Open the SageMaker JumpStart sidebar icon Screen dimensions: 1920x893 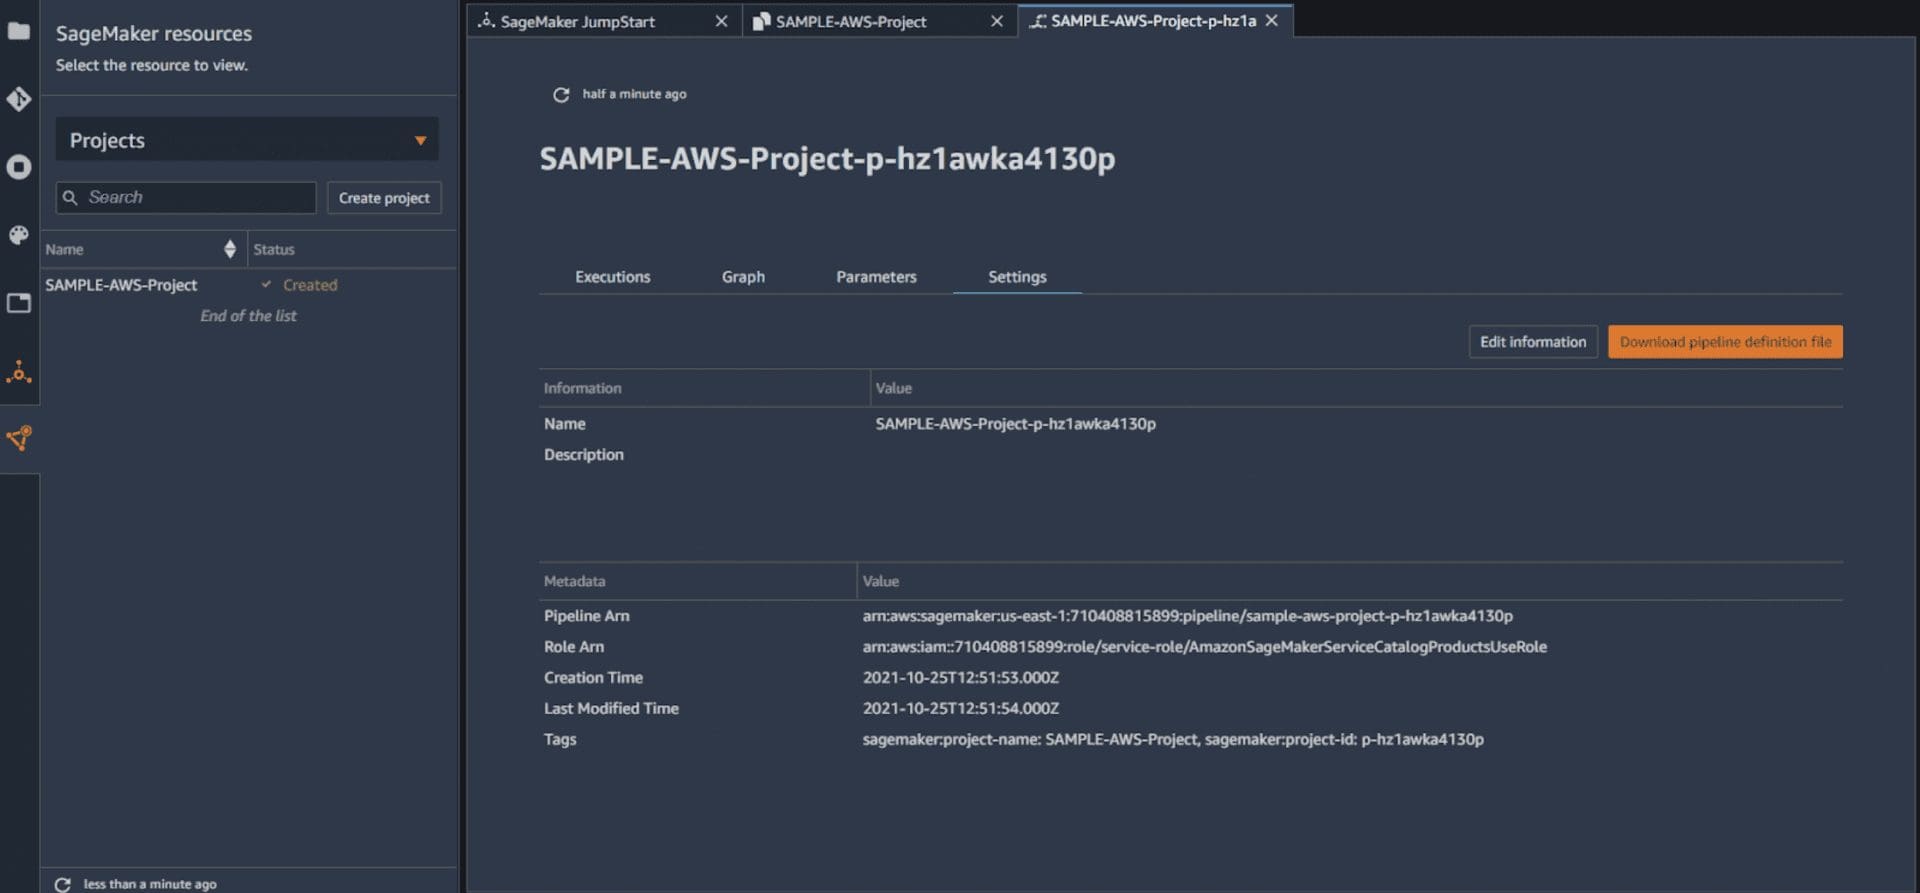pos(18,373)
